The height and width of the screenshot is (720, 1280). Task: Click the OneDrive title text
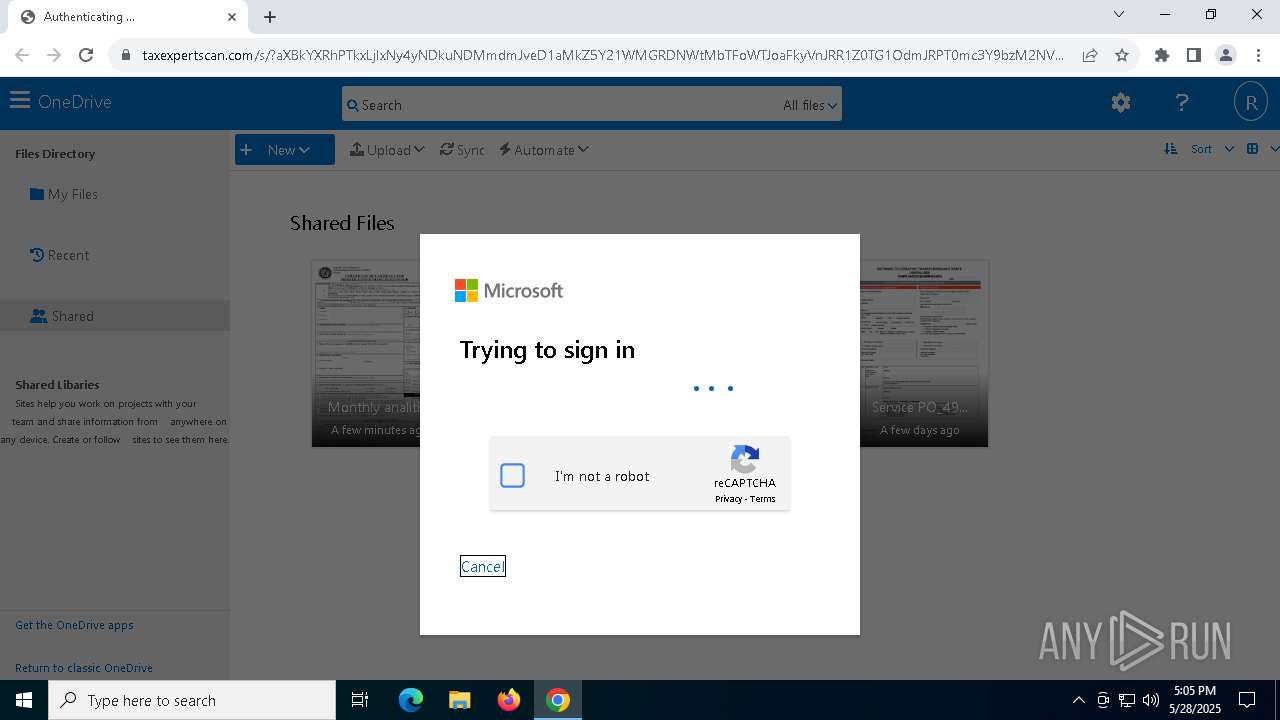point(75,101)
